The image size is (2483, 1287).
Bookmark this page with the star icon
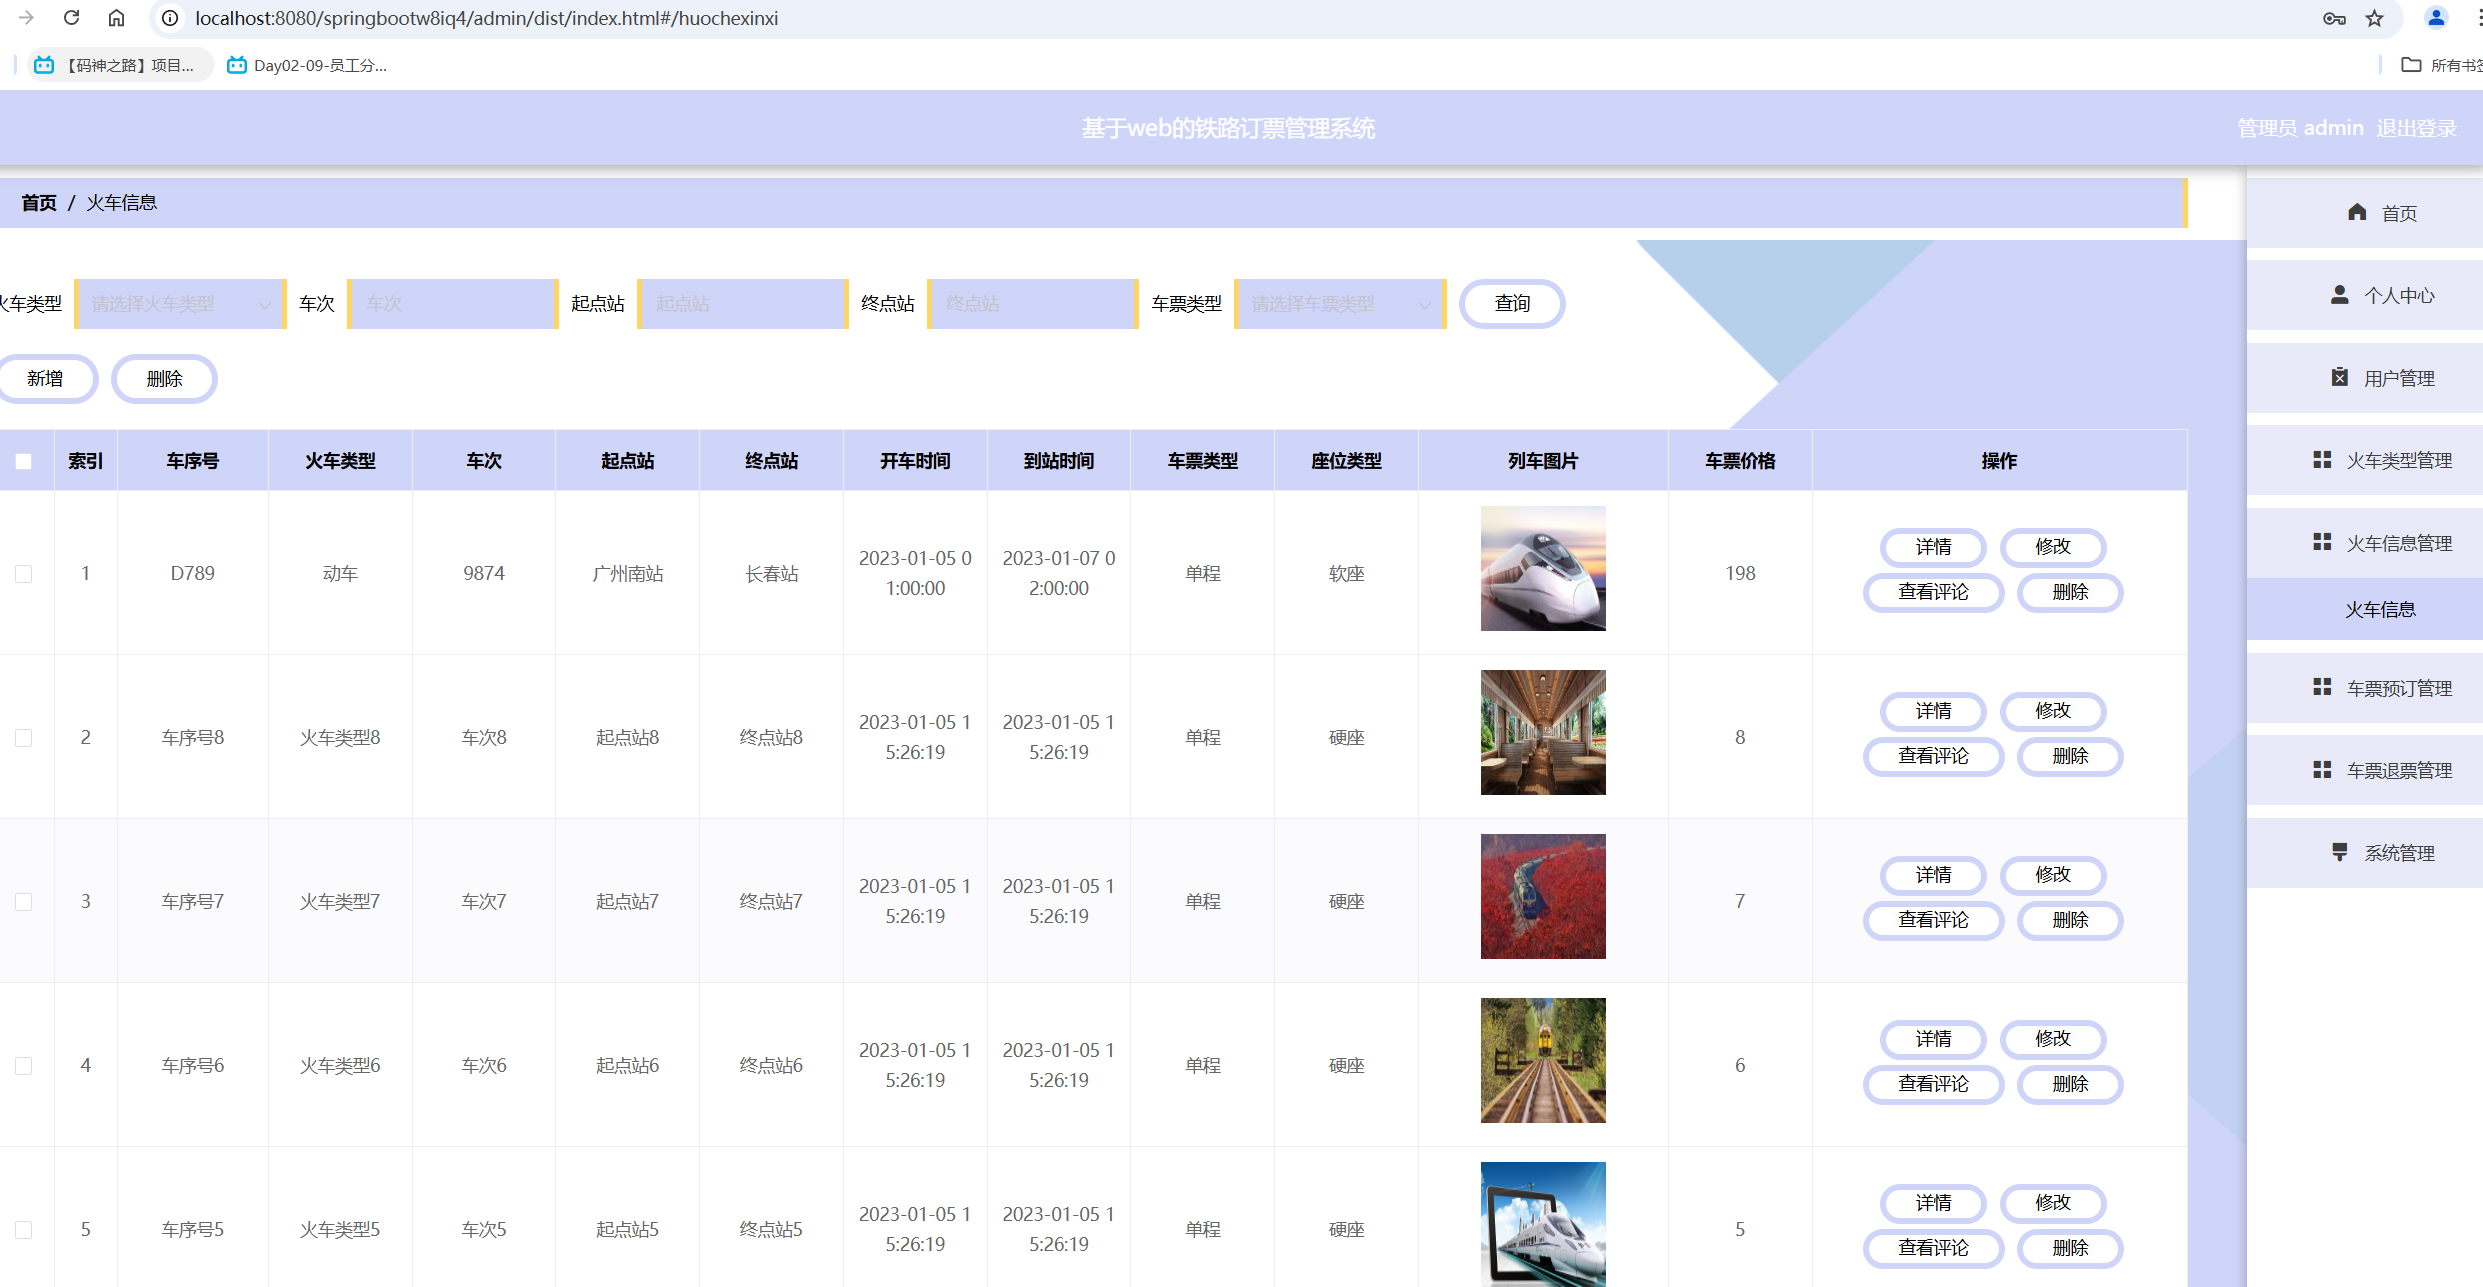point(2374,18)
